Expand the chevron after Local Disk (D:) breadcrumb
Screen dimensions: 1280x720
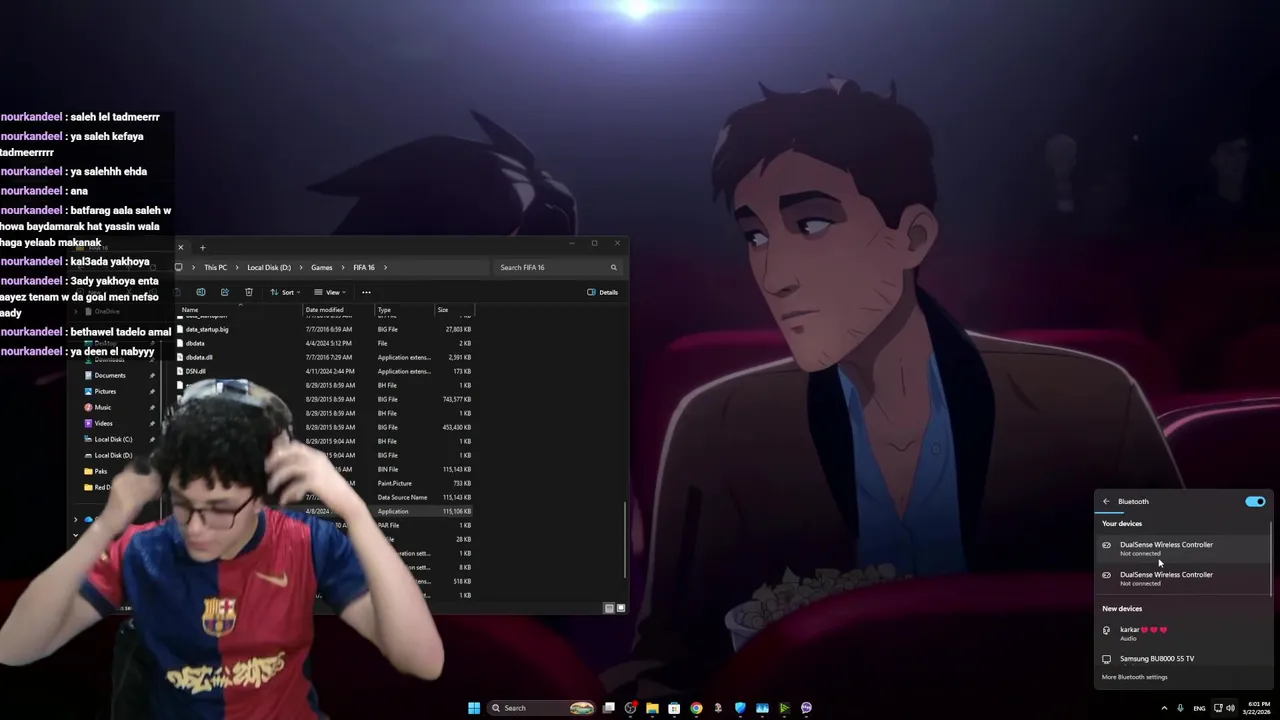301,267
